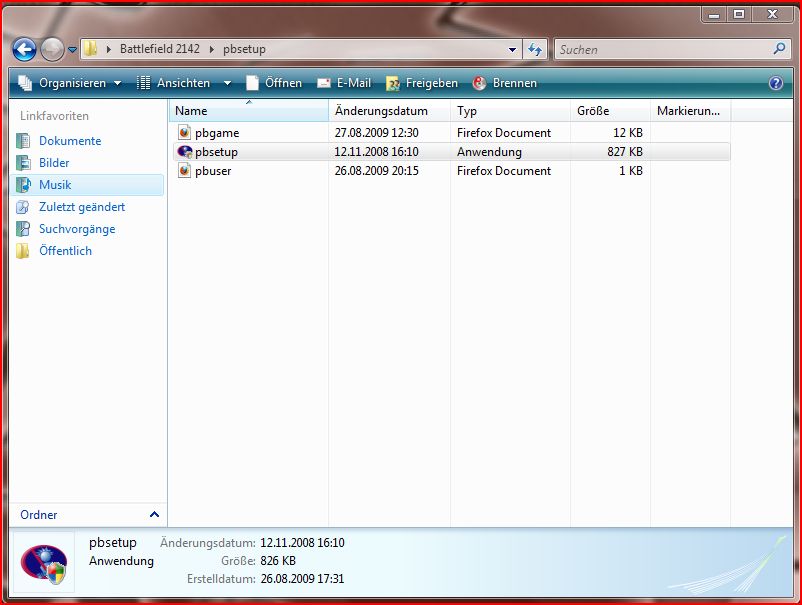This screenshot has width=802, height=605.
Task: Select pbsetup application in file list
Action: pos(452,152)
